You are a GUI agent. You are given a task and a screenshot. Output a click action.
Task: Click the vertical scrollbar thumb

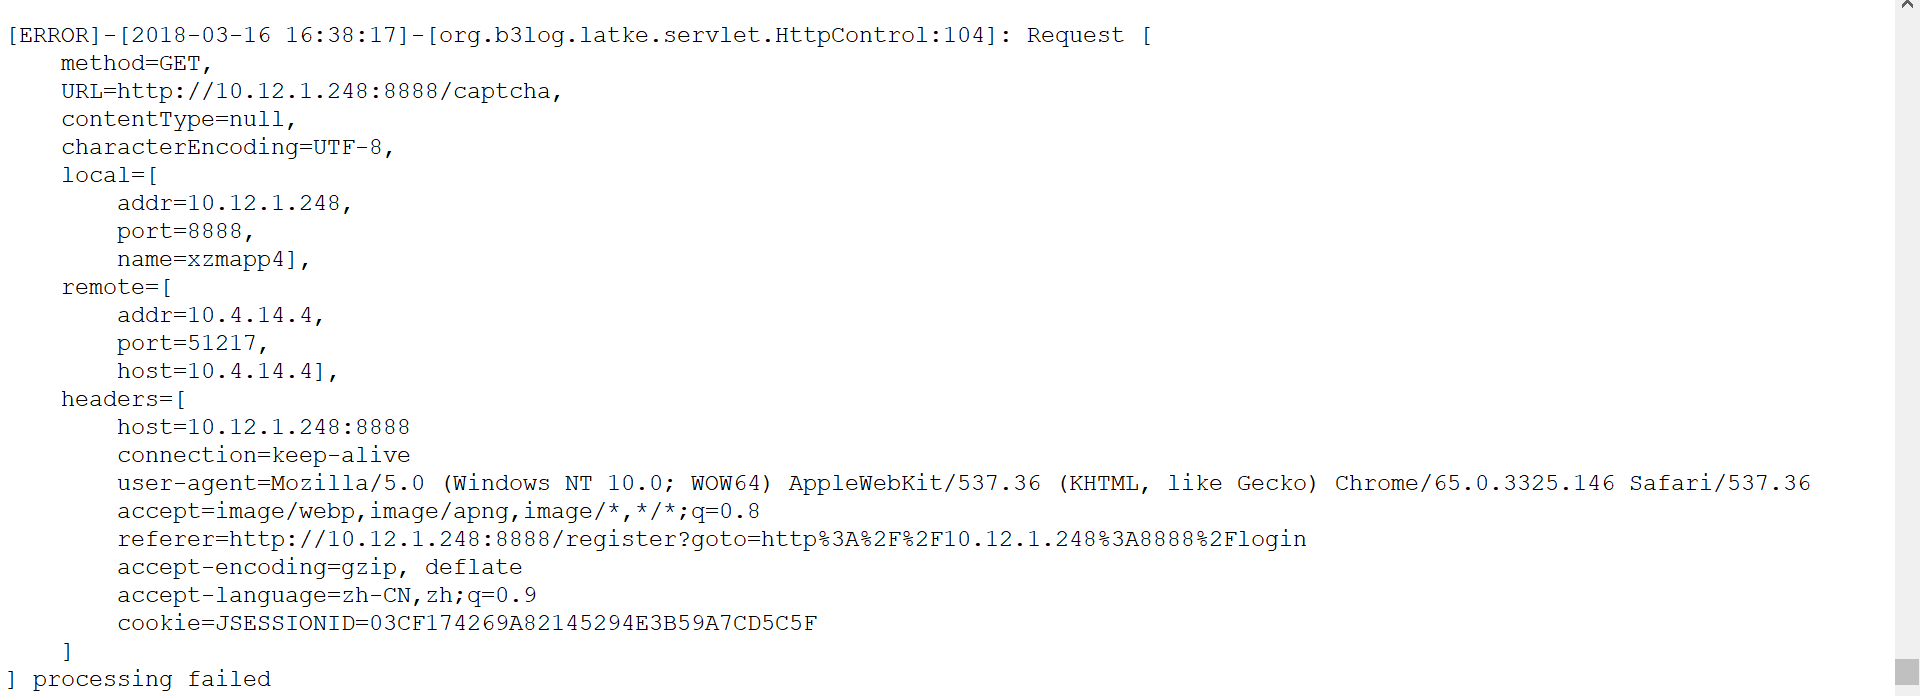pyautogui.click(x=1907, y=671)
